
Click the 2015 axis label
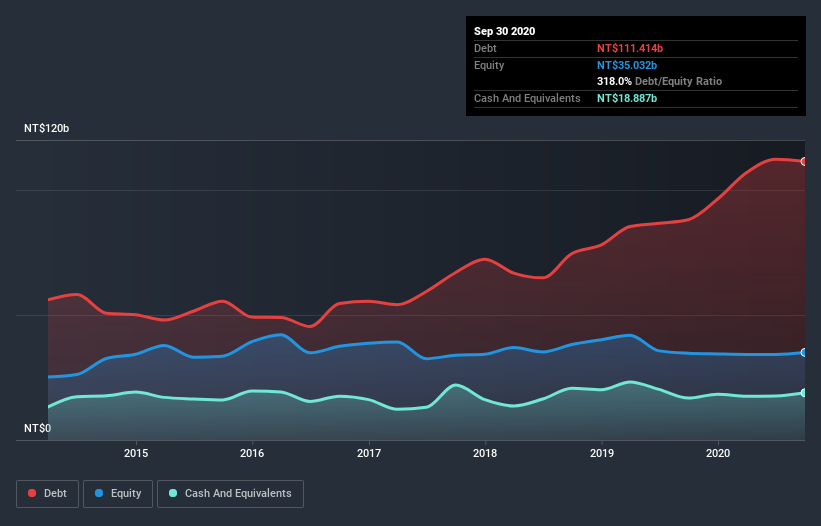(x=136, y=453)
